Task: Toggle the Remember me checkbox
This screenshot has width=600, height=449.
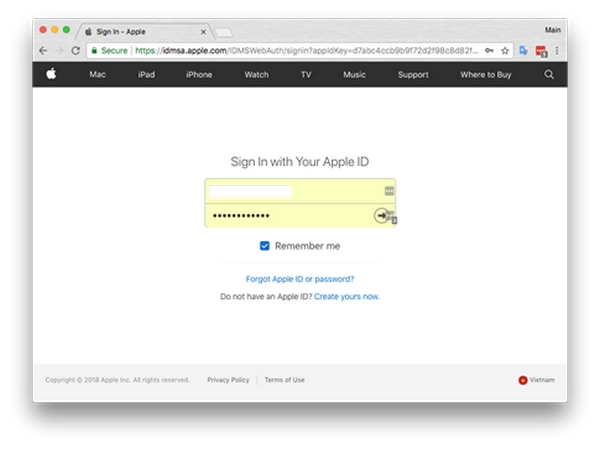Action: [264, 246]
